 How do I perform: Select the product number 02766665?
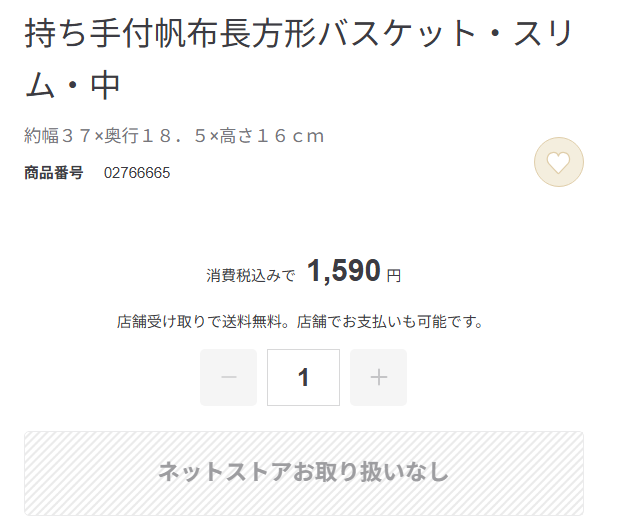tap(137, 173)
